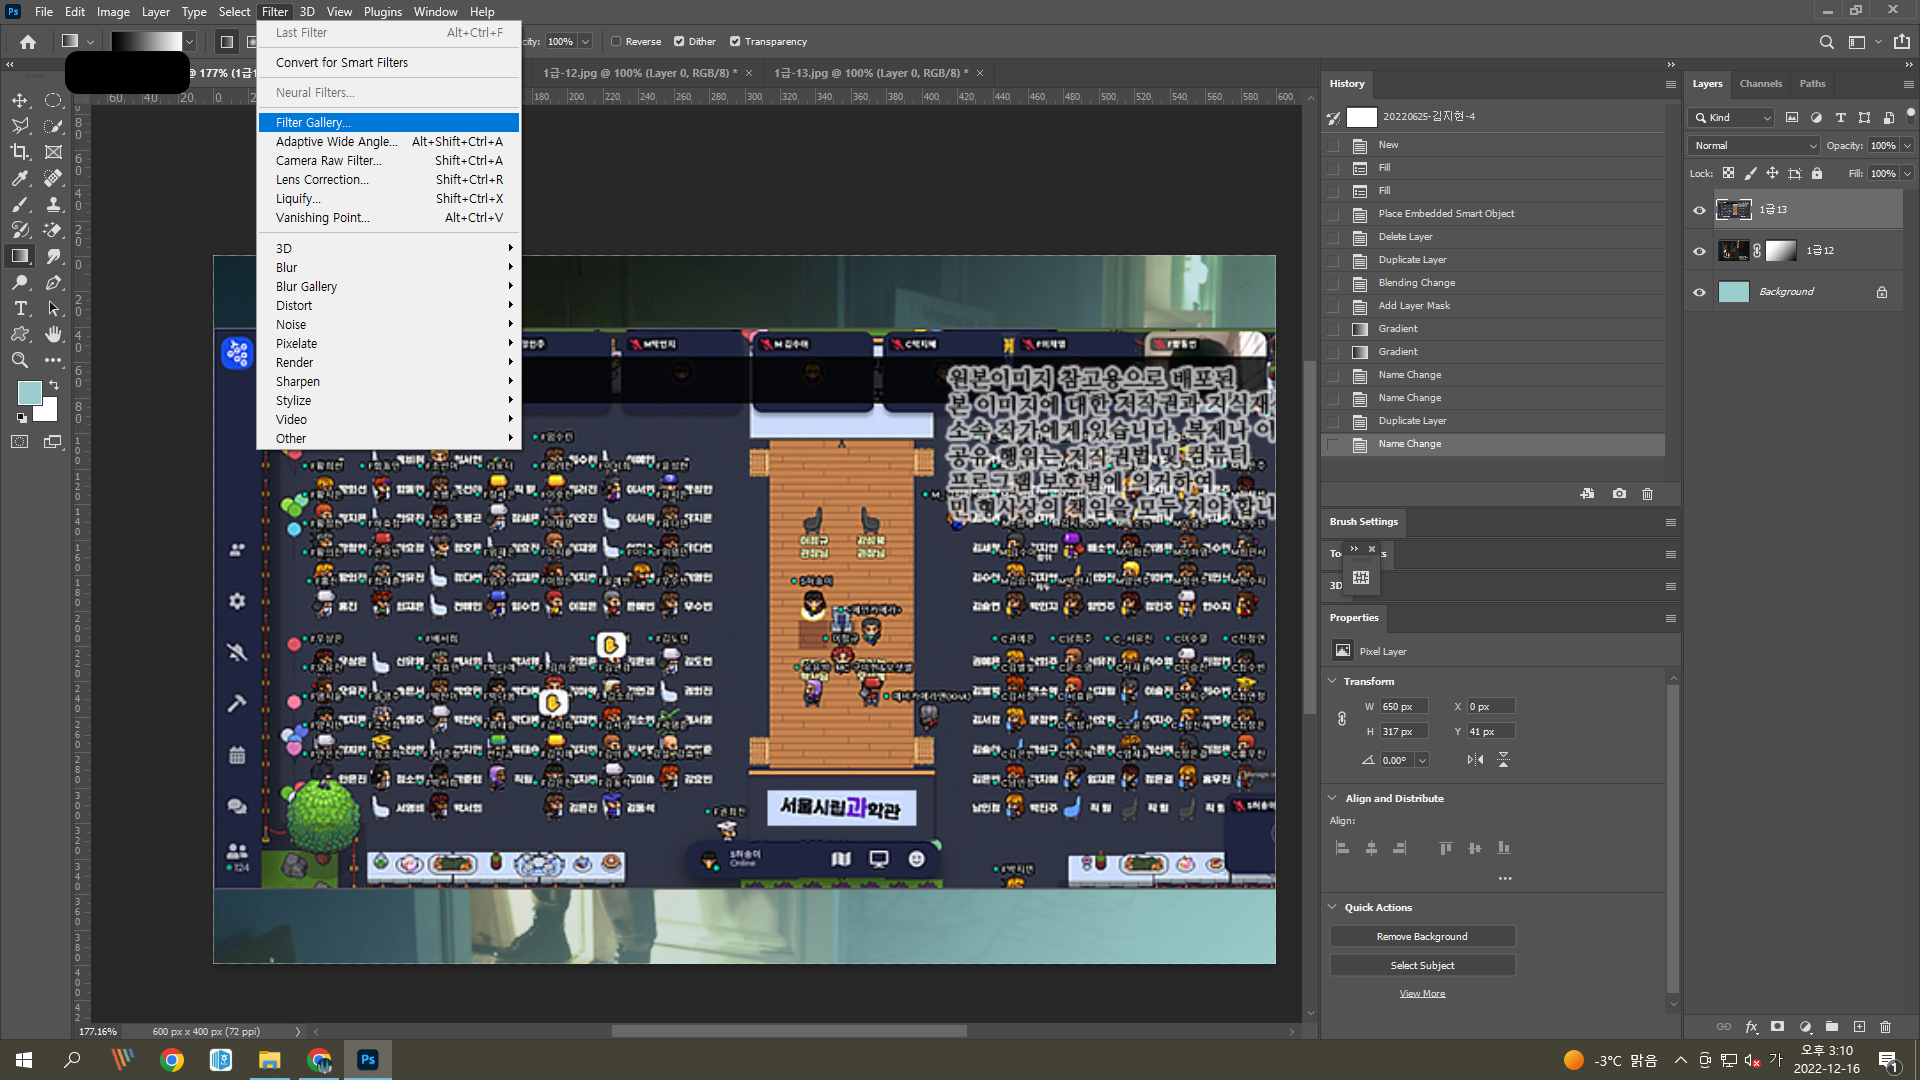Select the Smudge tool

tap(53, 256)
